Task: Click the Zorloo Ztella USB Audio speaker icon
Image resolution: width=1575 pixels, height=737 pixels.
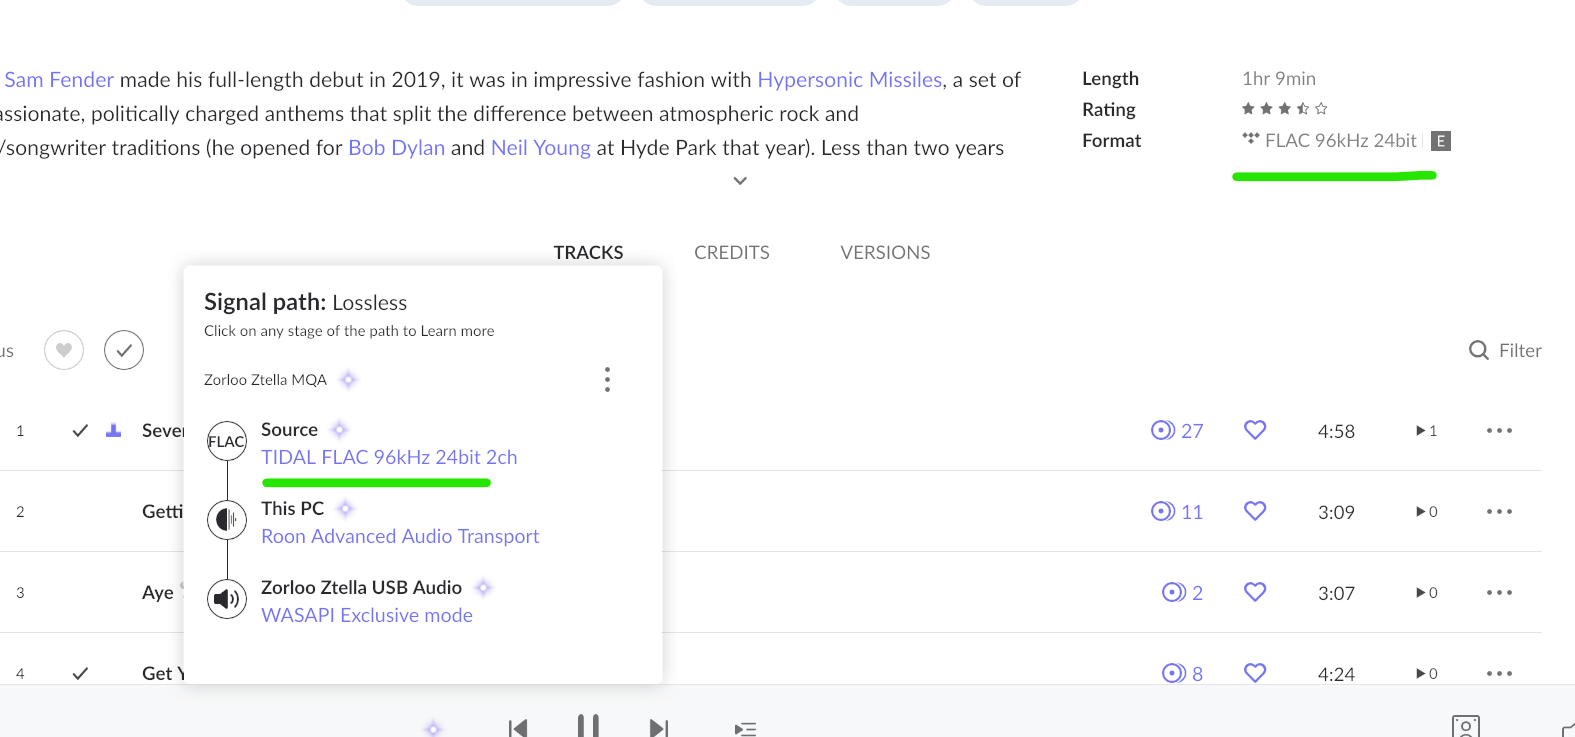Action: pos(227,599)
